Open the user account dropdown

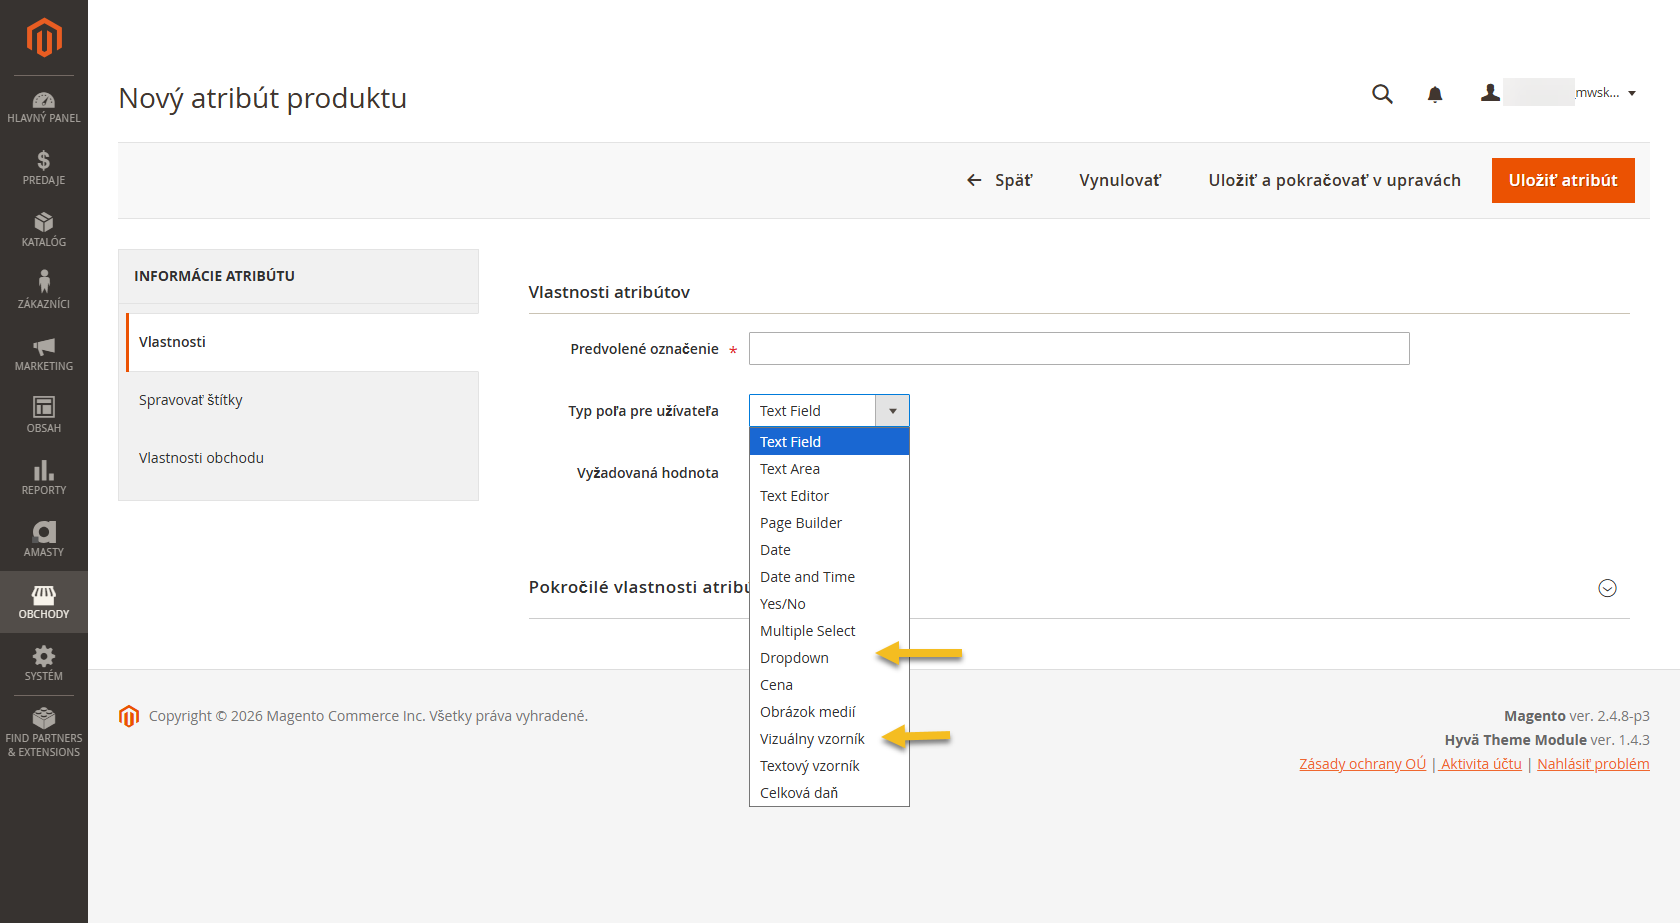tap(1558, 93)
